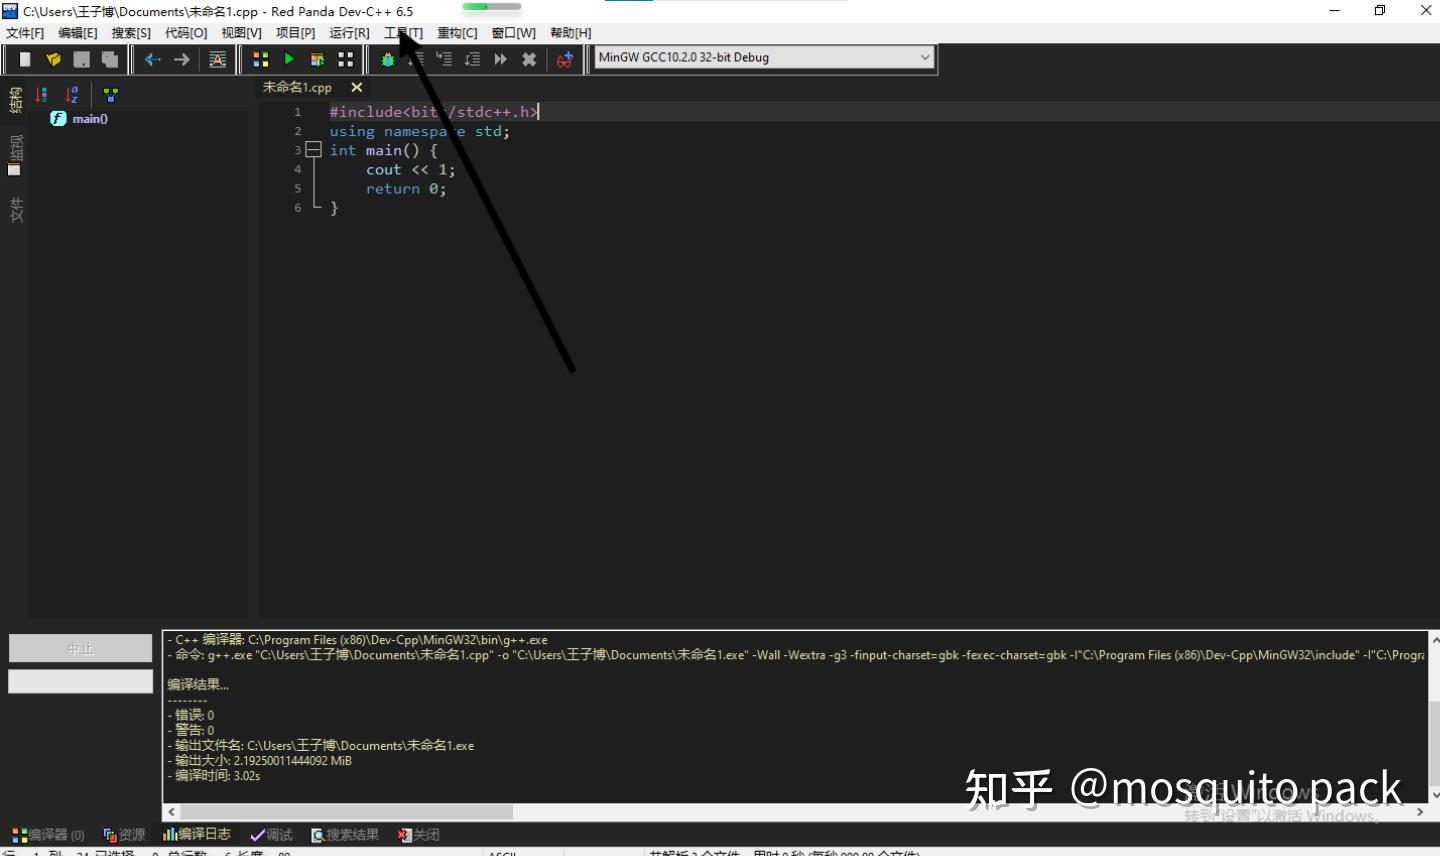Screen dimensions: 1440x856
Task: Toggle the 调试 panel at the bottom bar
Action: click(x=271, y=834)
